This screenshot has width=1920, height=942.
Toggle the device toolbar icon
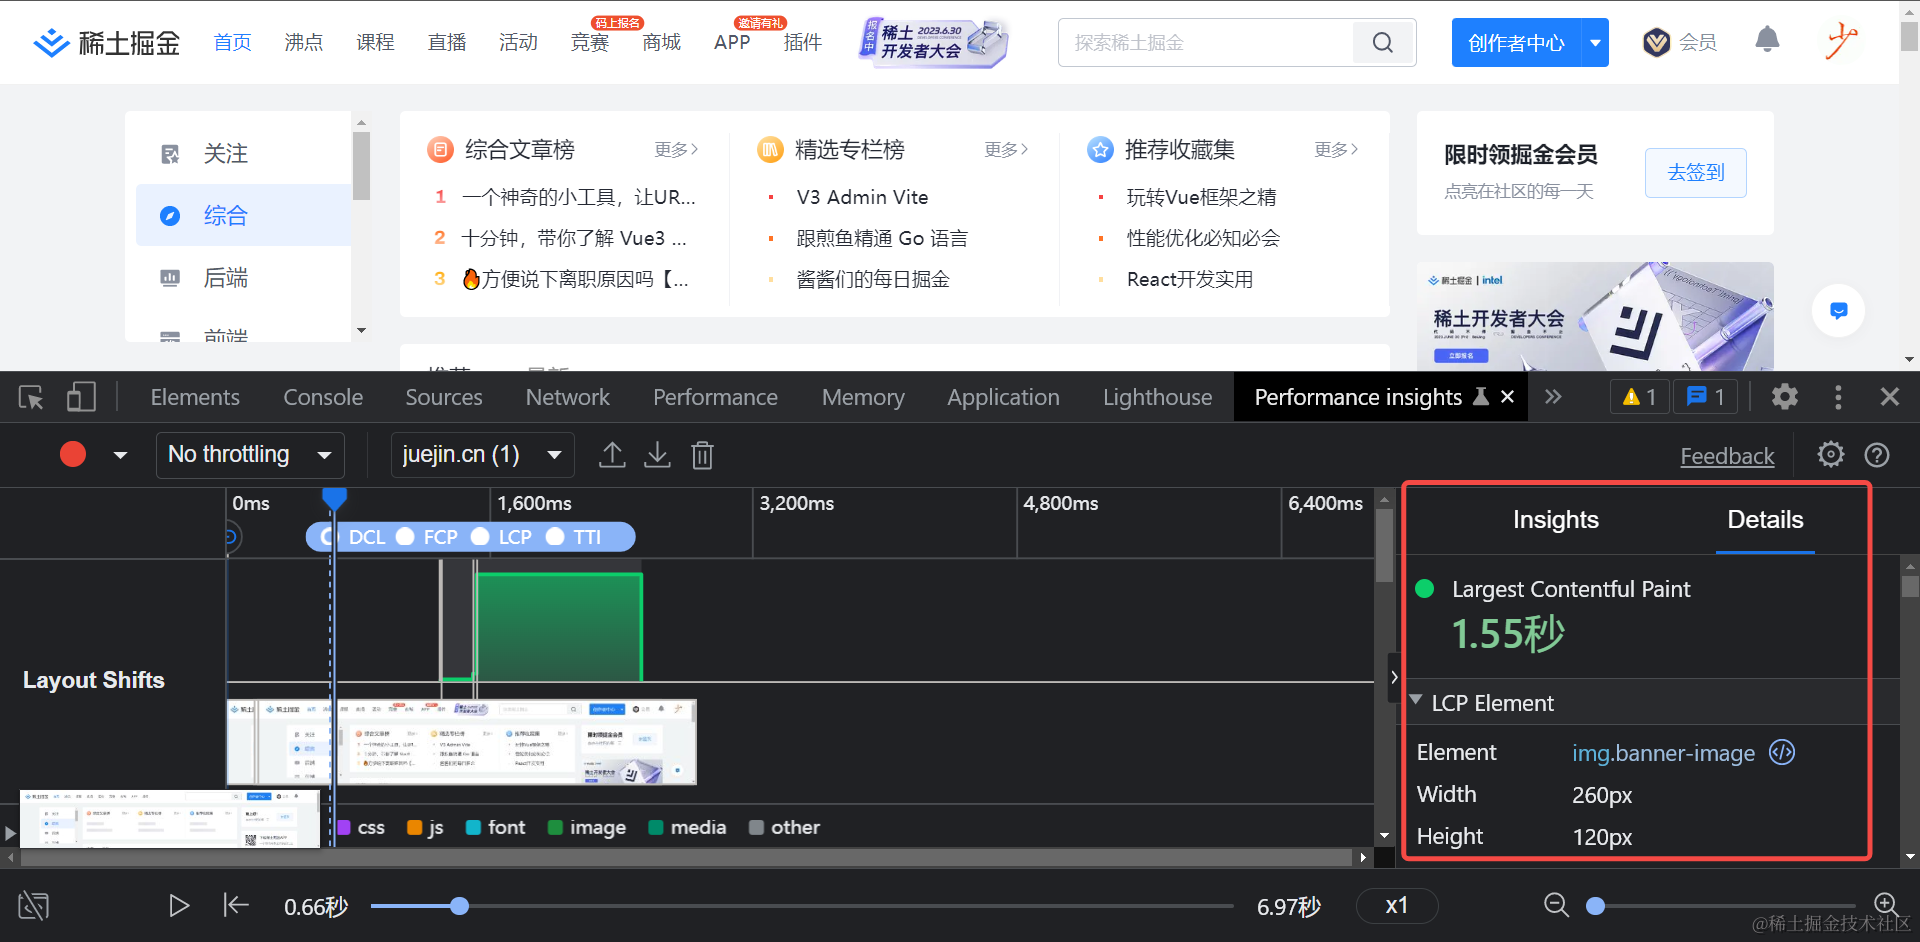click(81, 398)
